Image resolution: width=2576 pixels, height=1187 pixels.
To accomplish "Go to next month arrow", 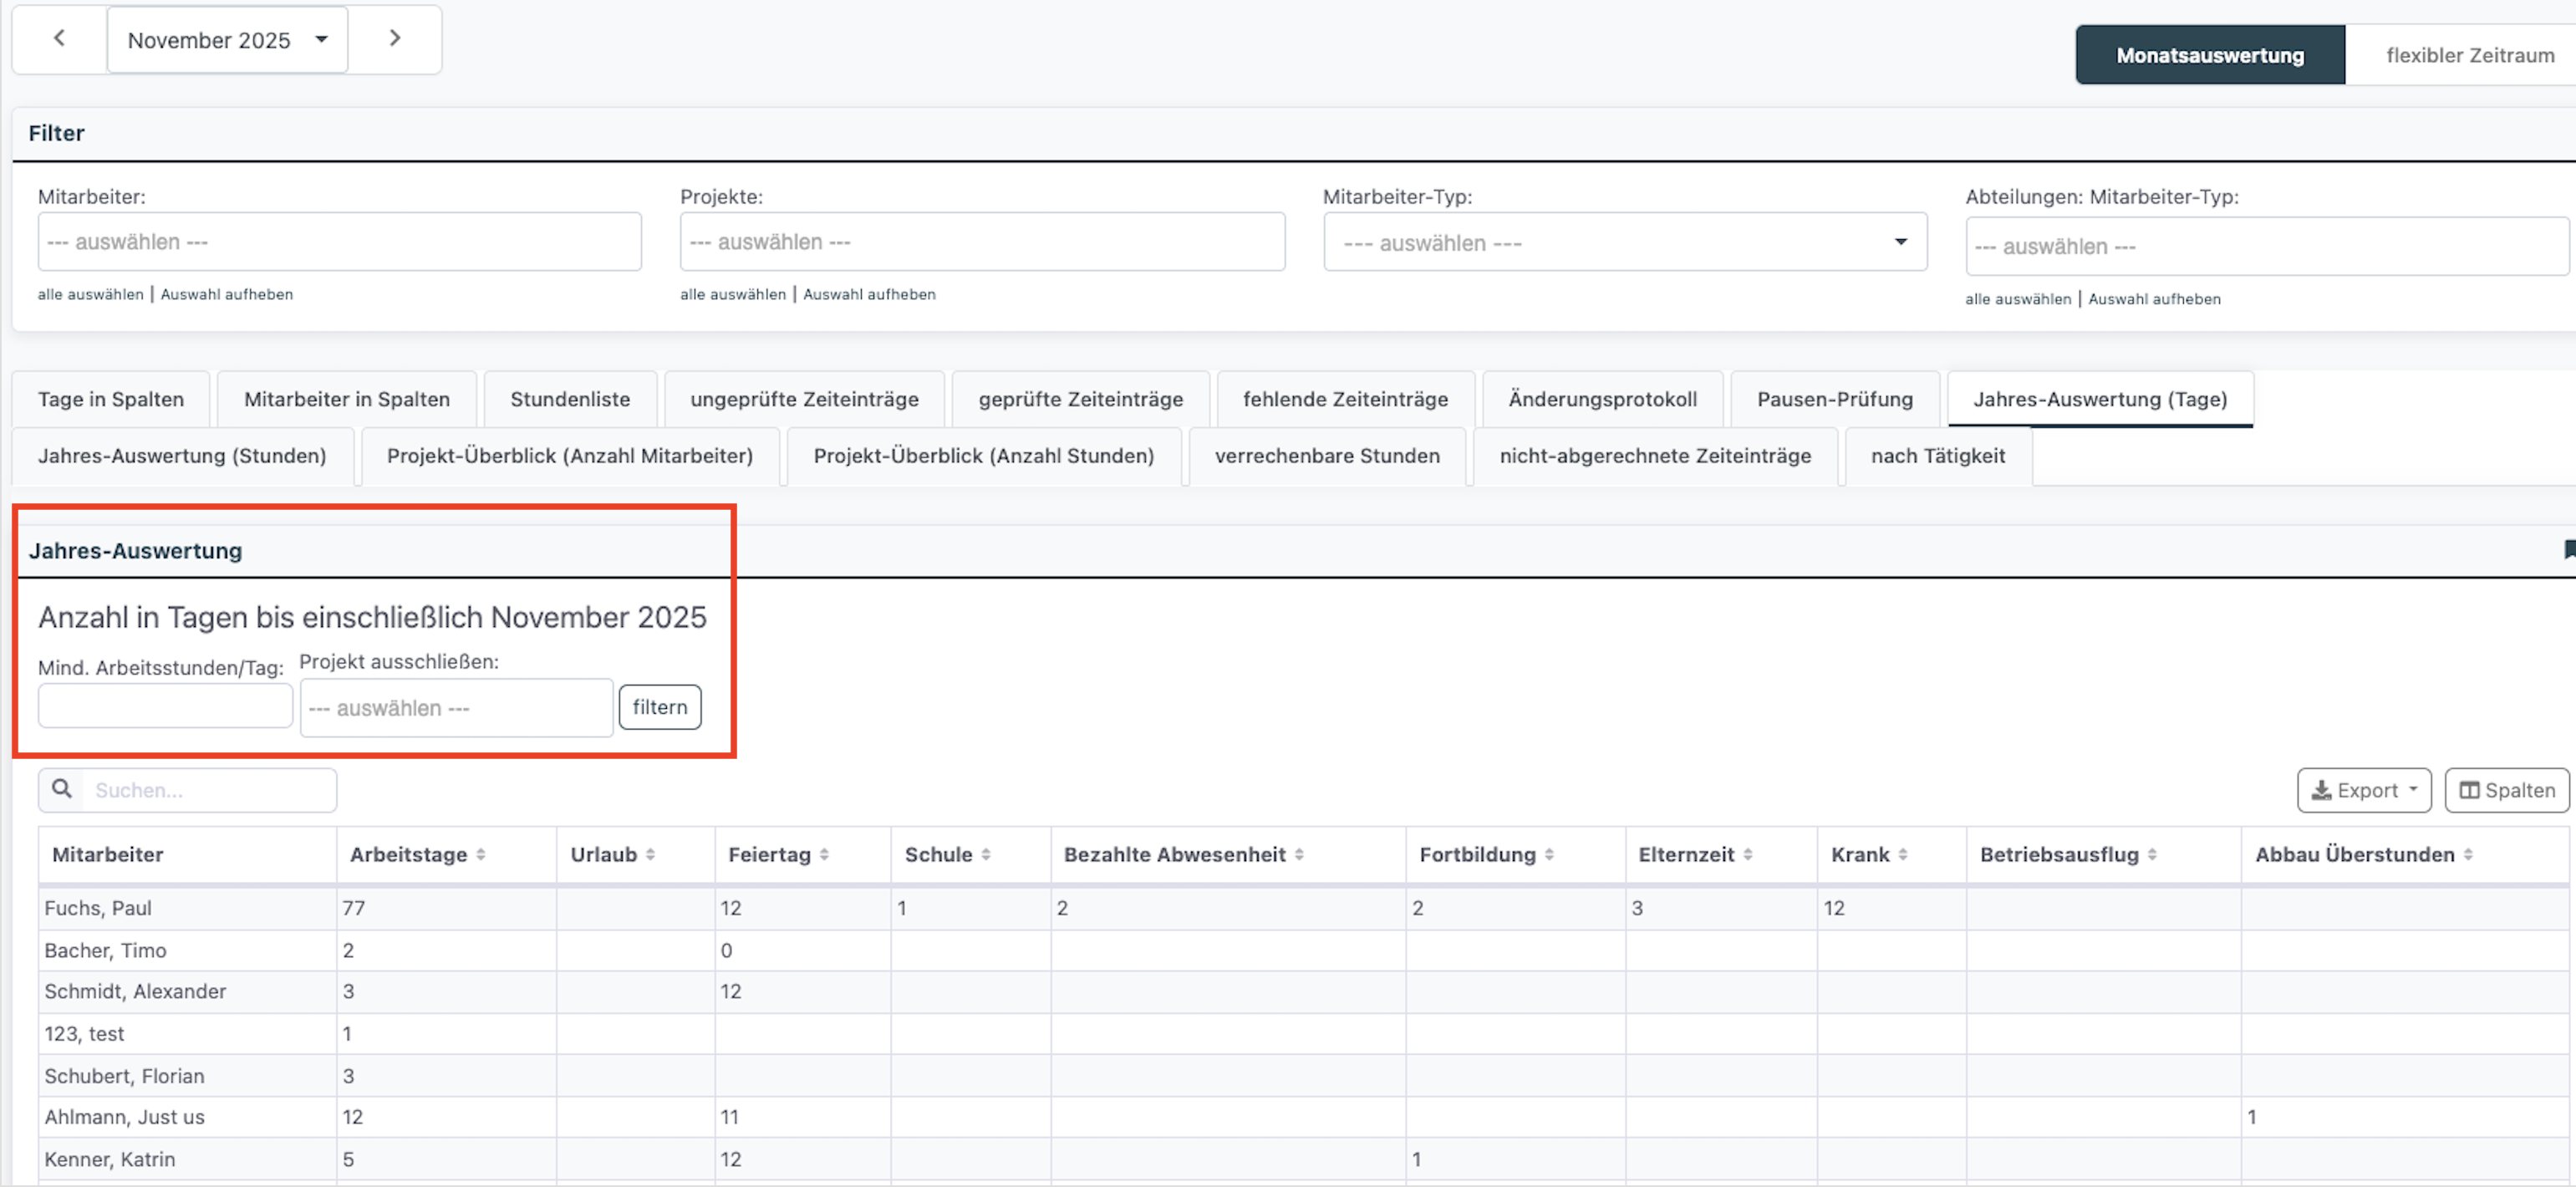I will tap(394, 38).
